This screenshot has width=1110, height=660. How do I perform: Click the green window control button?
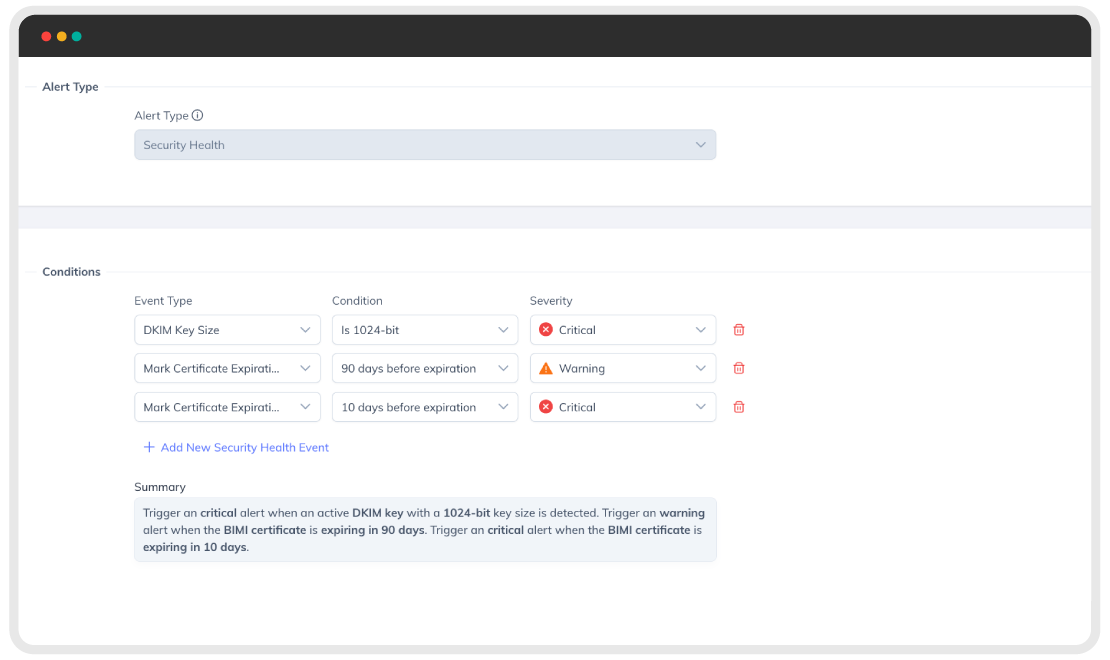click(76, 36)
